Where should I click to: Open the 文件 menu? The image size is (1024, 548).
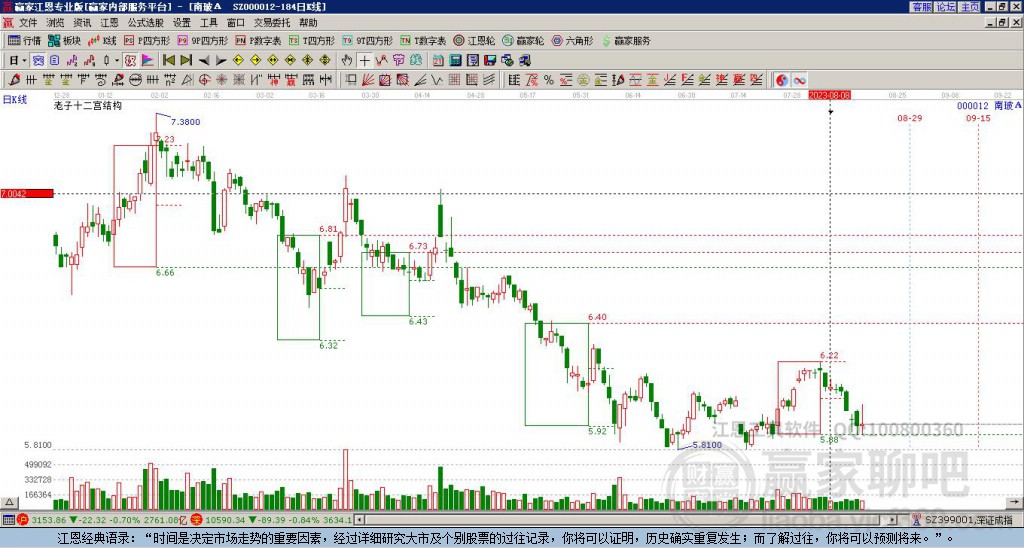pos(27,23)
